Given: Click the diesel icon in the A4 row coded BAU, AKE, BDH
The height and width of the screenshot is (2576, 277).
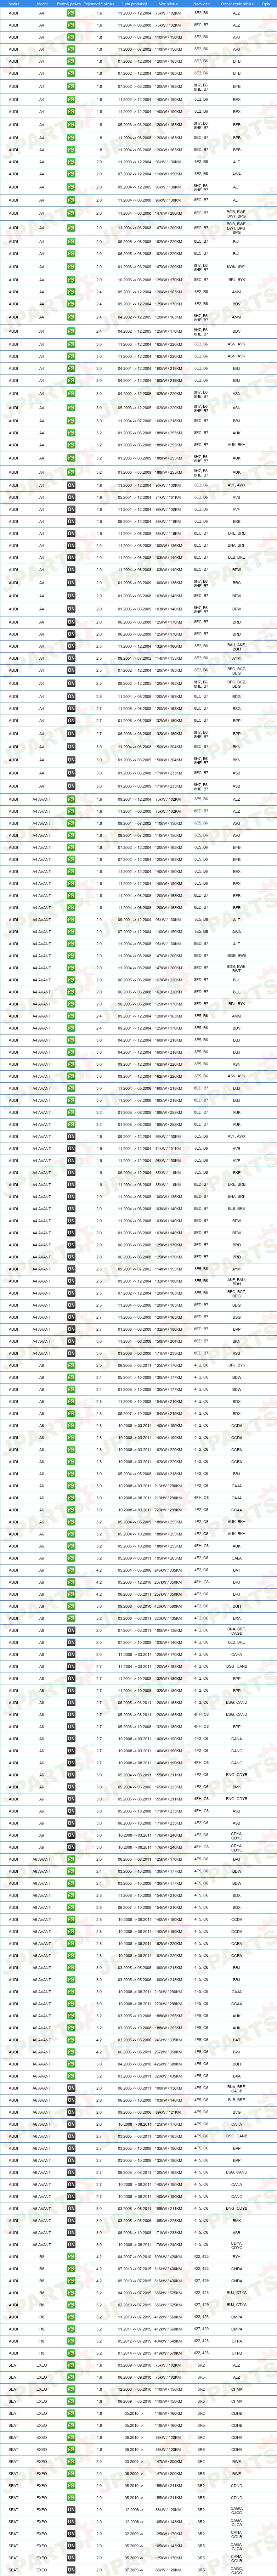Looking at the screenshot, I should (71, 646).
